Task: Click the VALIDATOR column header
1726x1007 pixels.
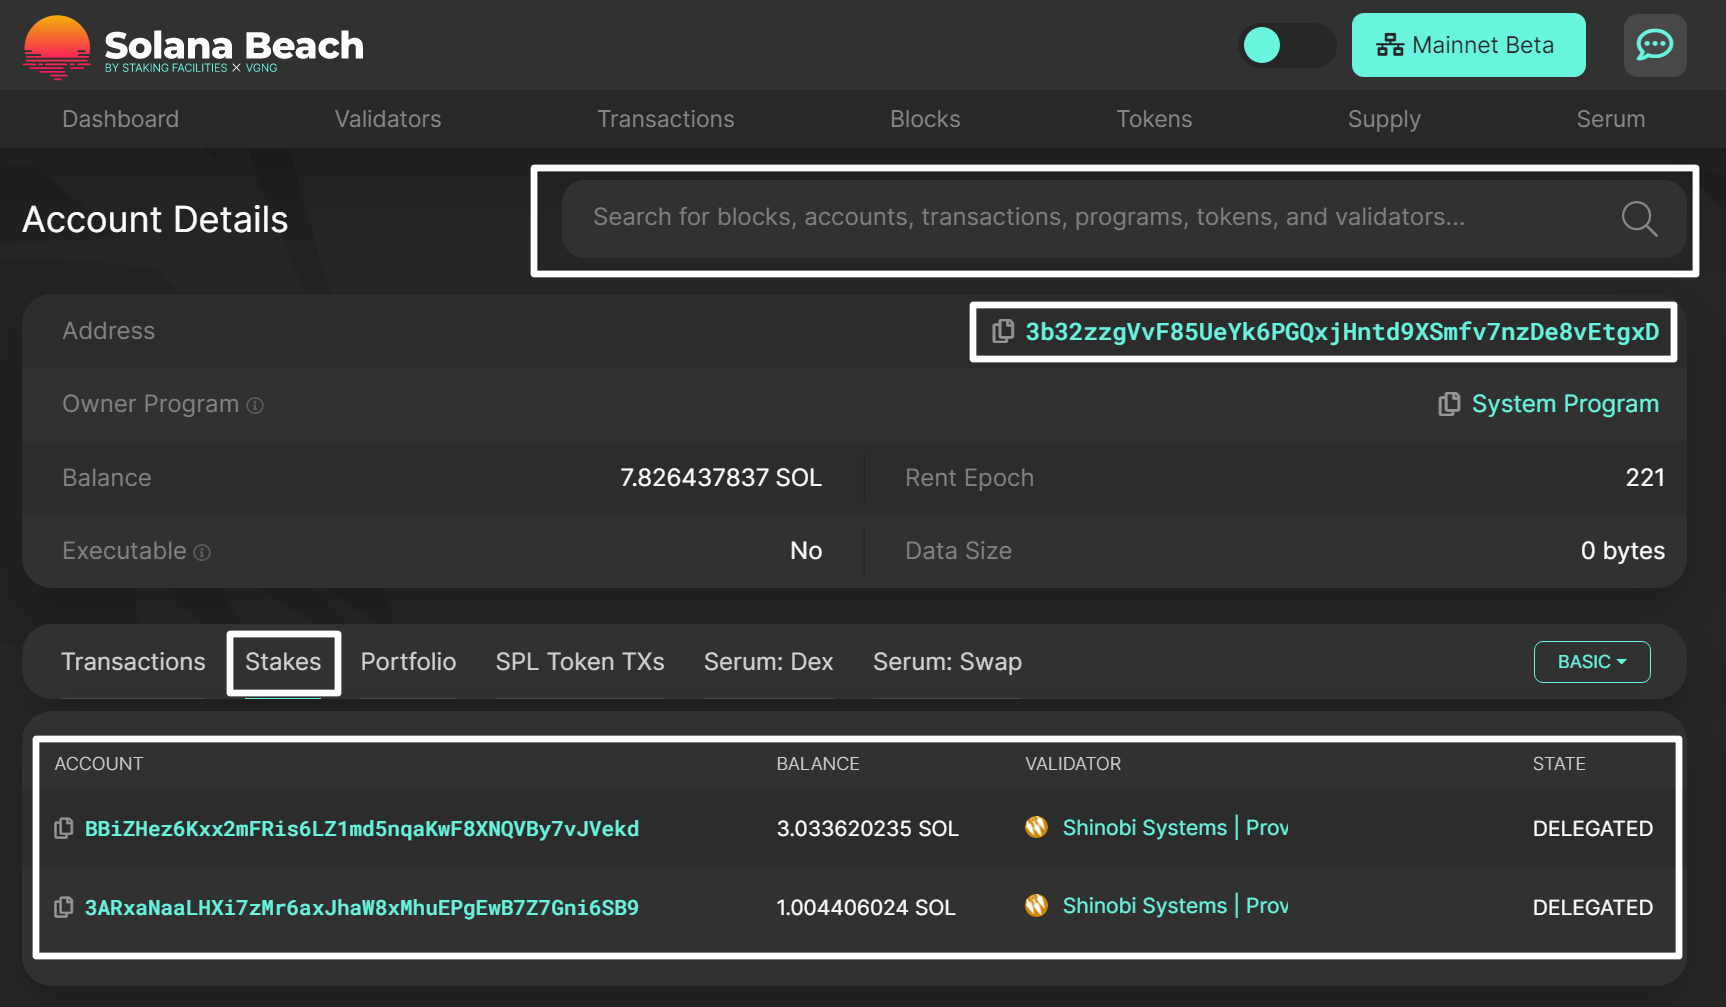Action: [1073, 764]
